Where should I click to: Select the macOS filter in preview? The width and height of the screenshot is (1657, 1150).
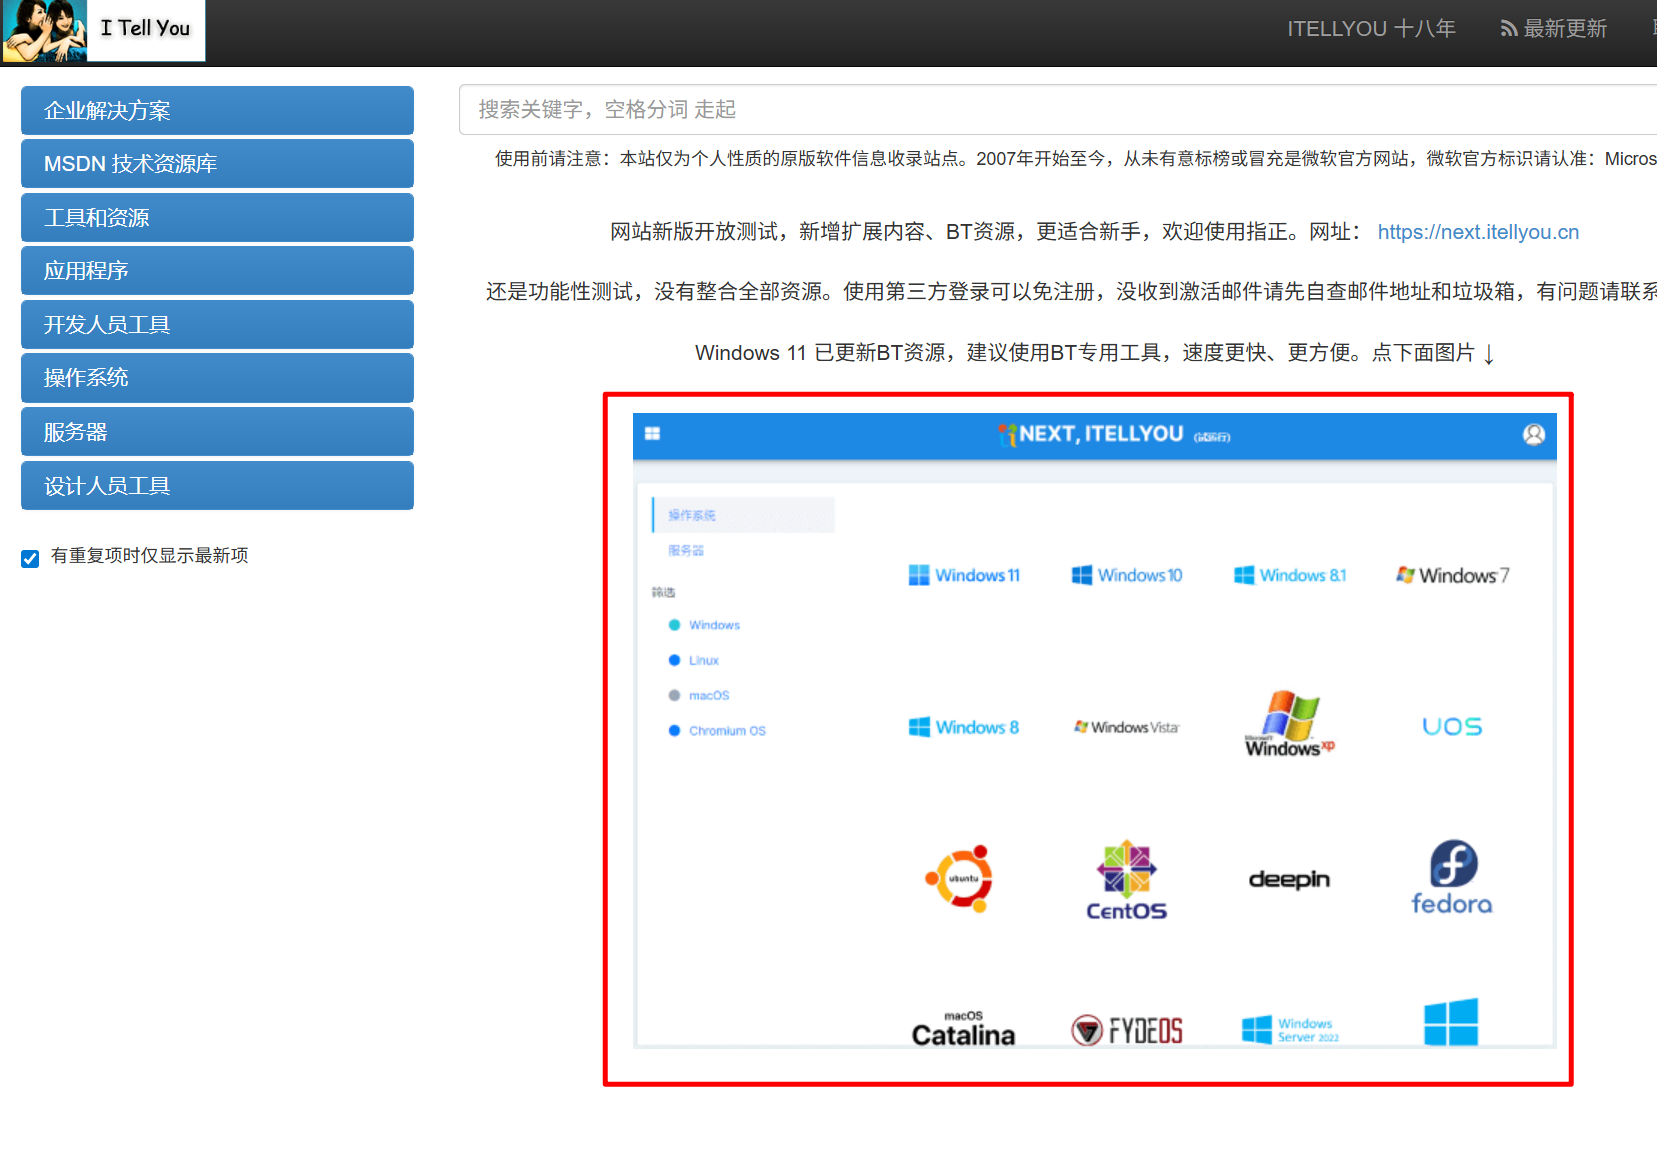click(x=699, y=695)
